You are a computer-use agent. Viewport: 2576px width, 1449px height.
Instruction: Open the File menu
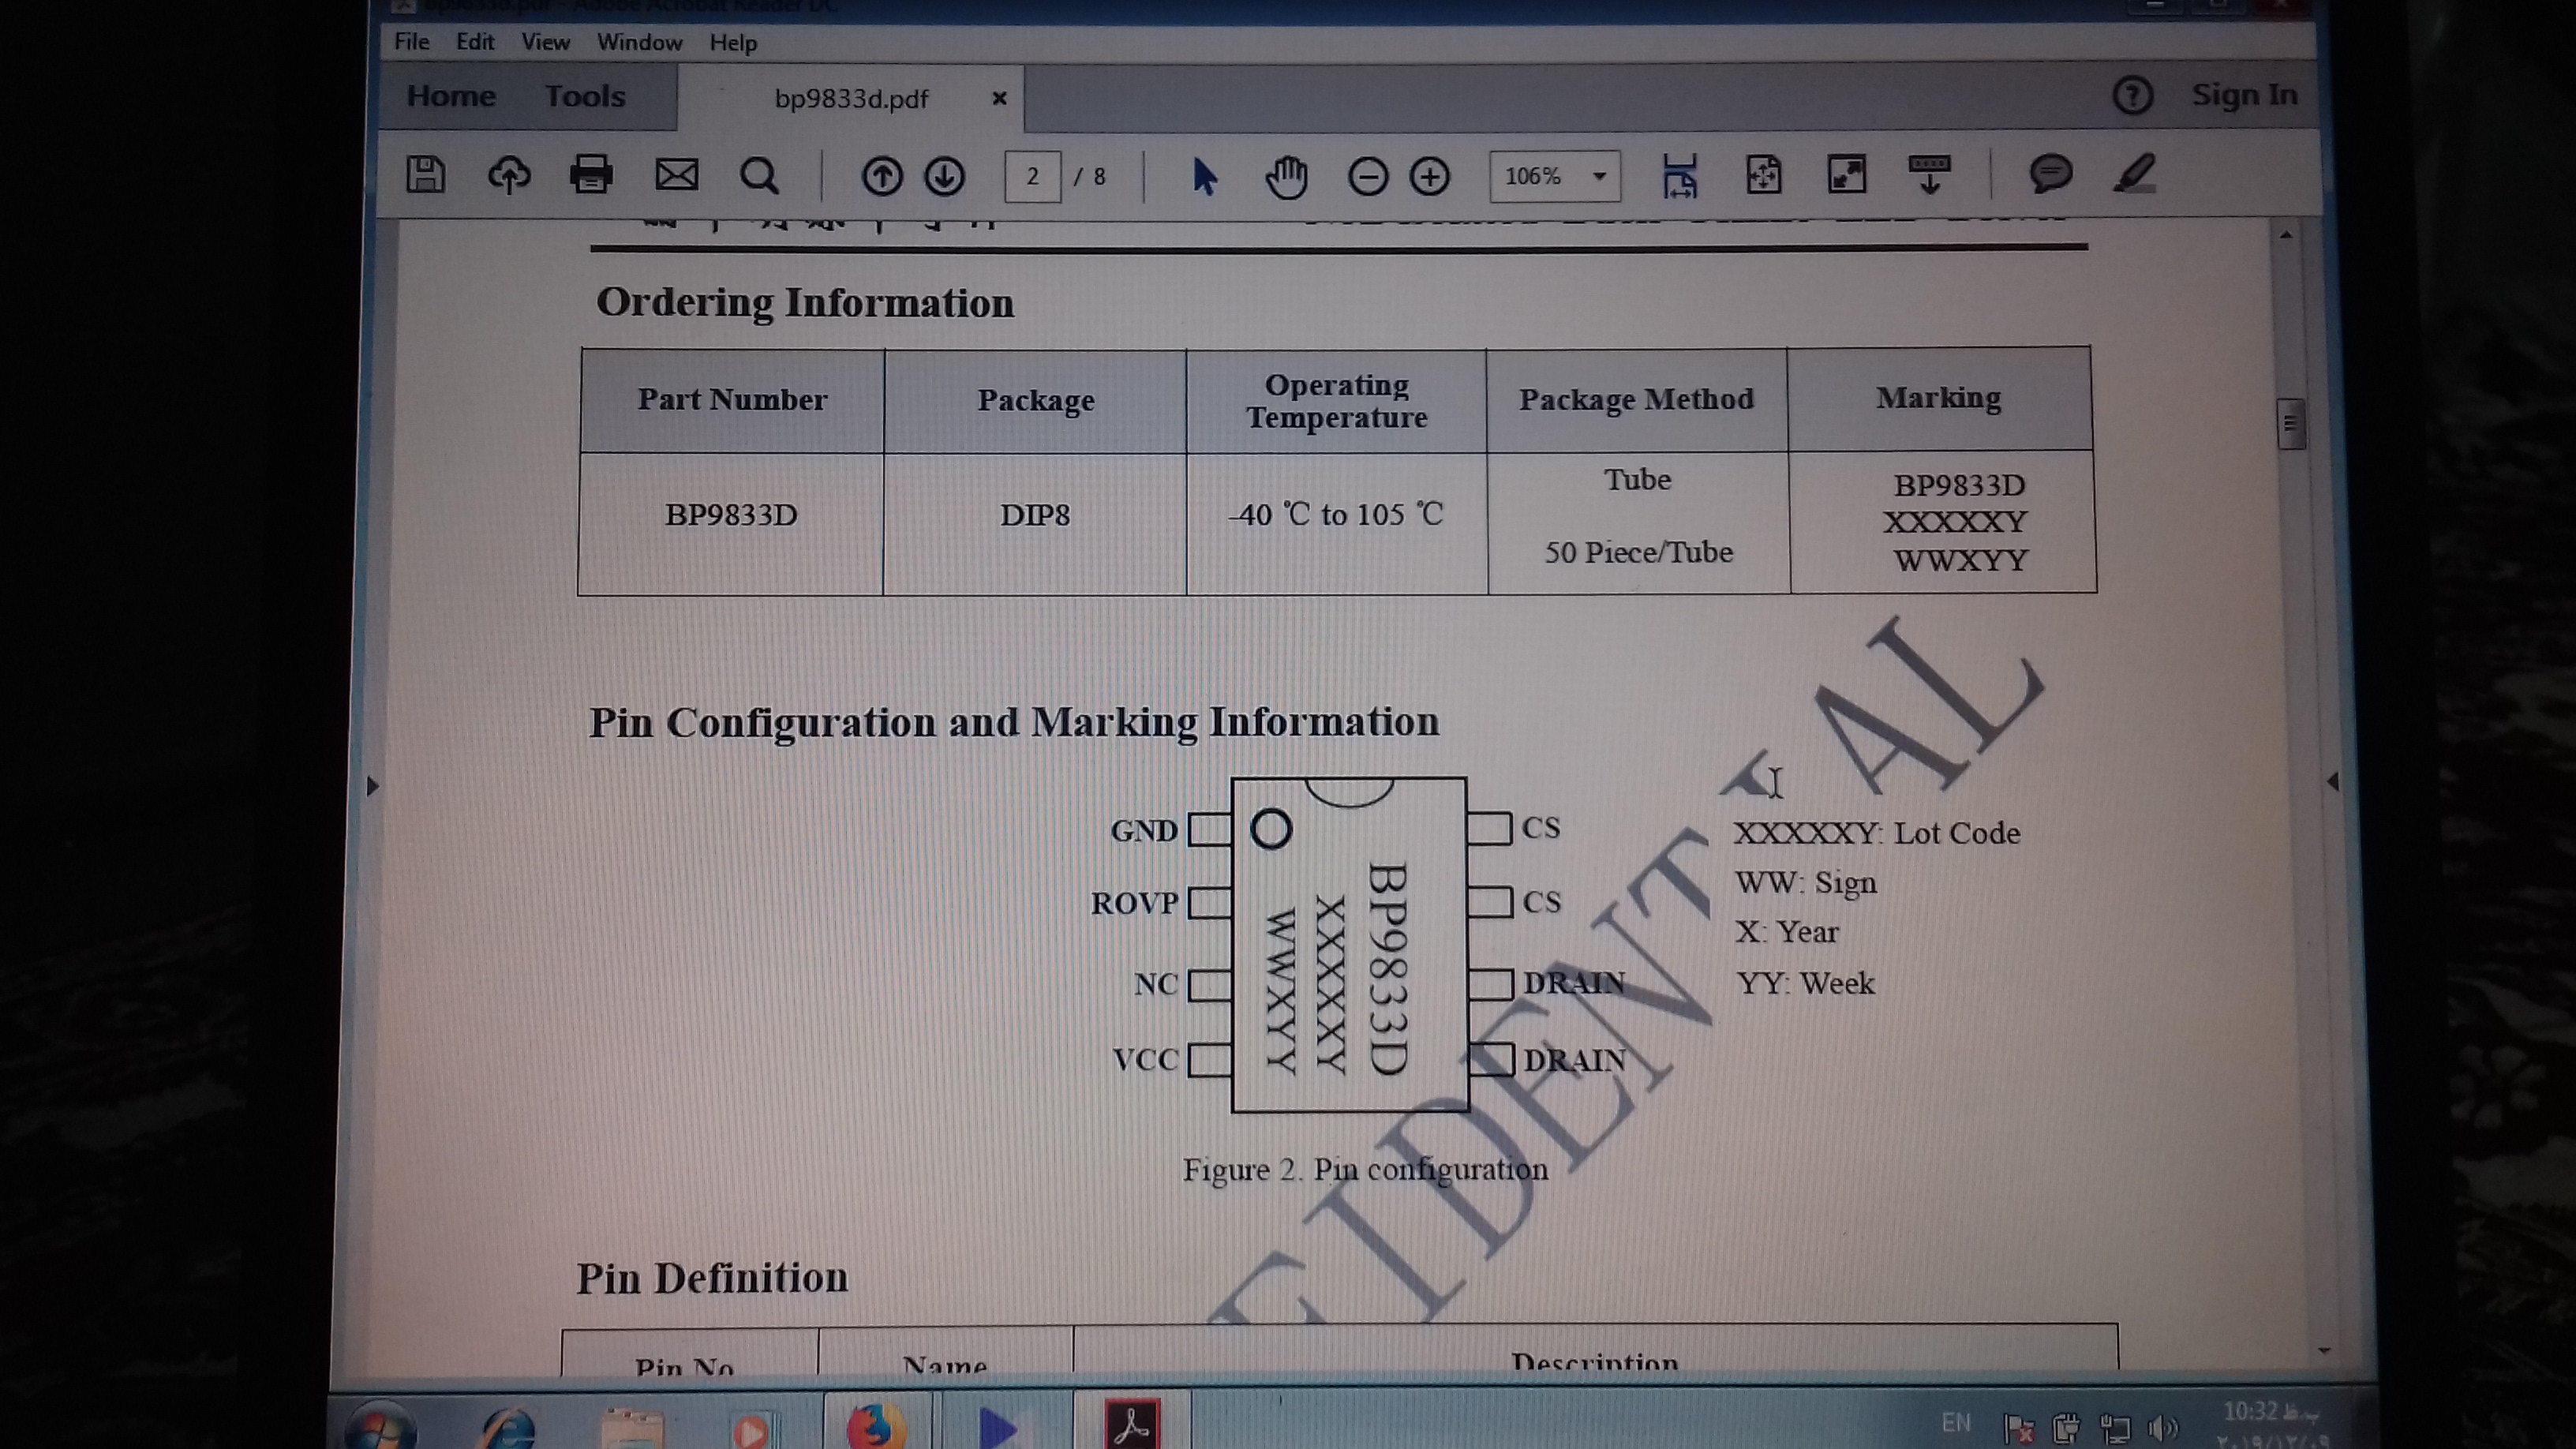coord(411,42)
